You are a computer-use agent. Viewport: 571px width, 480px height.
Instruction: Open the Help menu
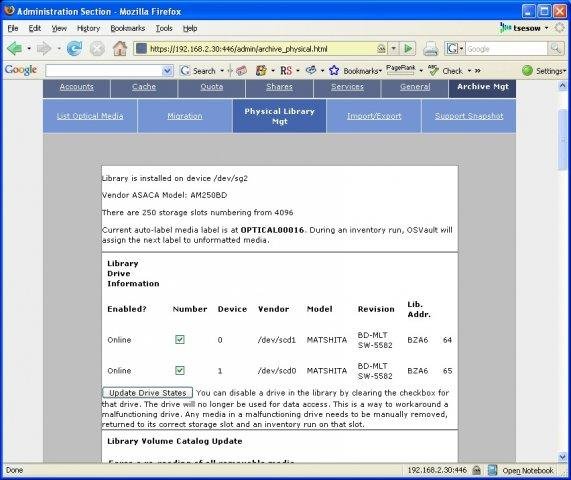tap(190, 28)
